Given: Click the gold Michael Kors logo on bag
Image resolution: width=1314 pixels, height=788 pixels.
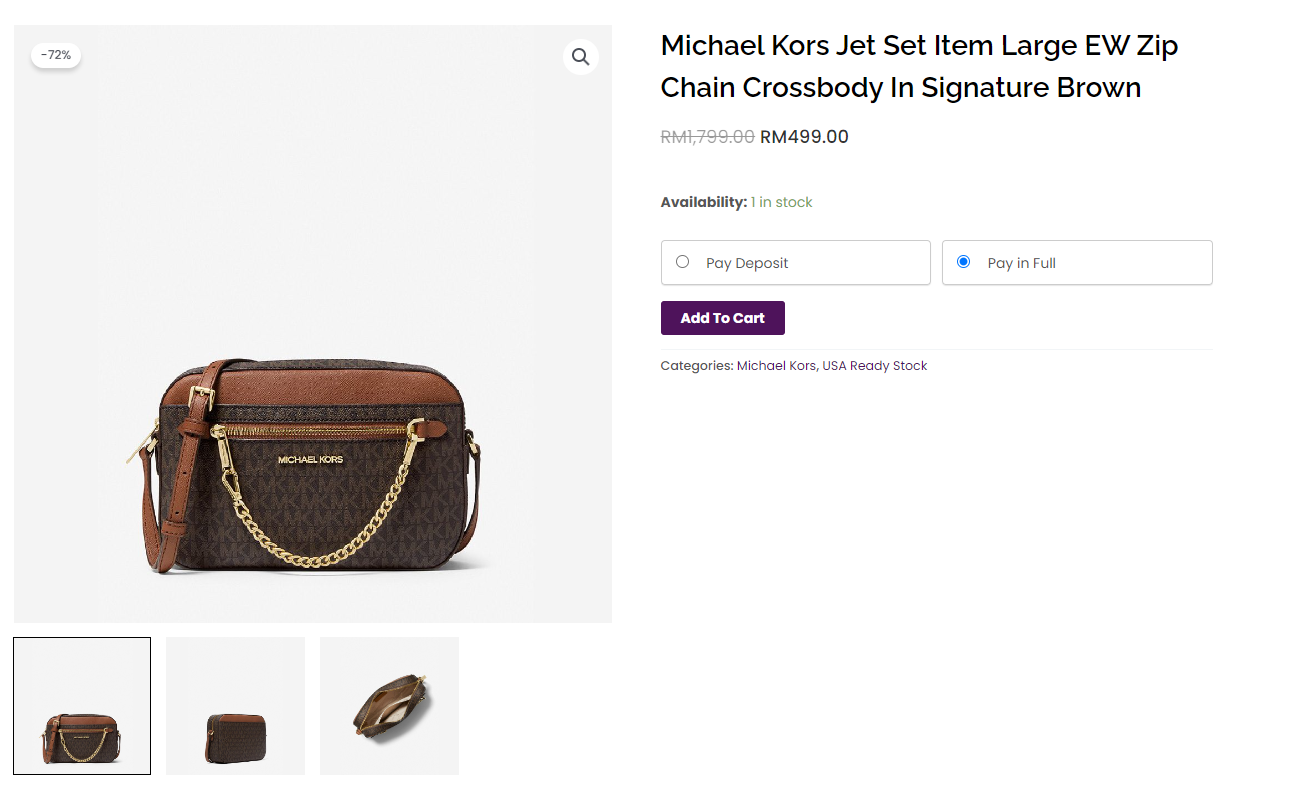Looking at the screenshot, I should pos(310,460).
